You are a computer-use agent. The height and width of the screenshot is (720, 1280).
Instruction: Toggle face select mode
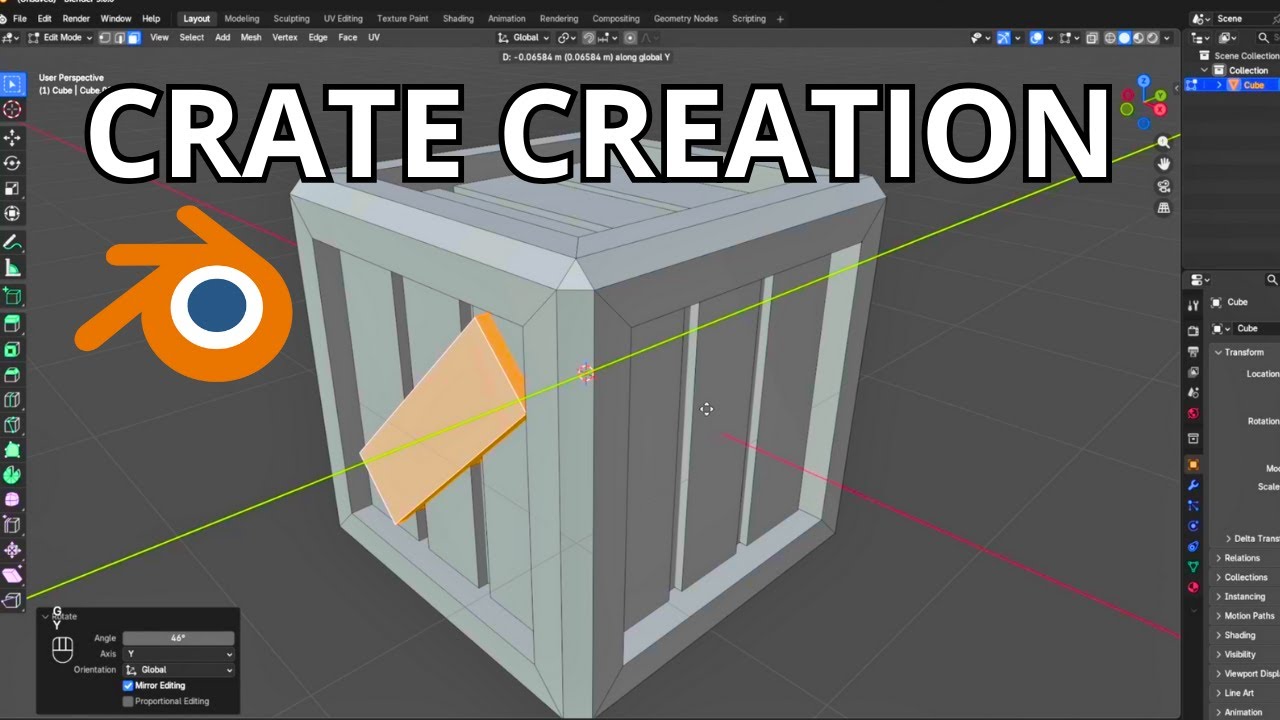133,38
